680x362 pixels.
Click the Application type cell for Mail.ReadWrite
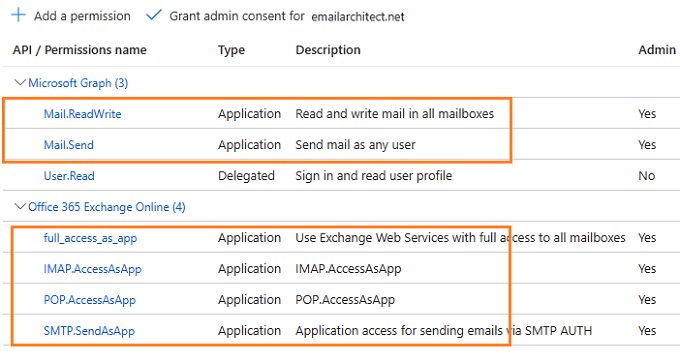point(249,114)
